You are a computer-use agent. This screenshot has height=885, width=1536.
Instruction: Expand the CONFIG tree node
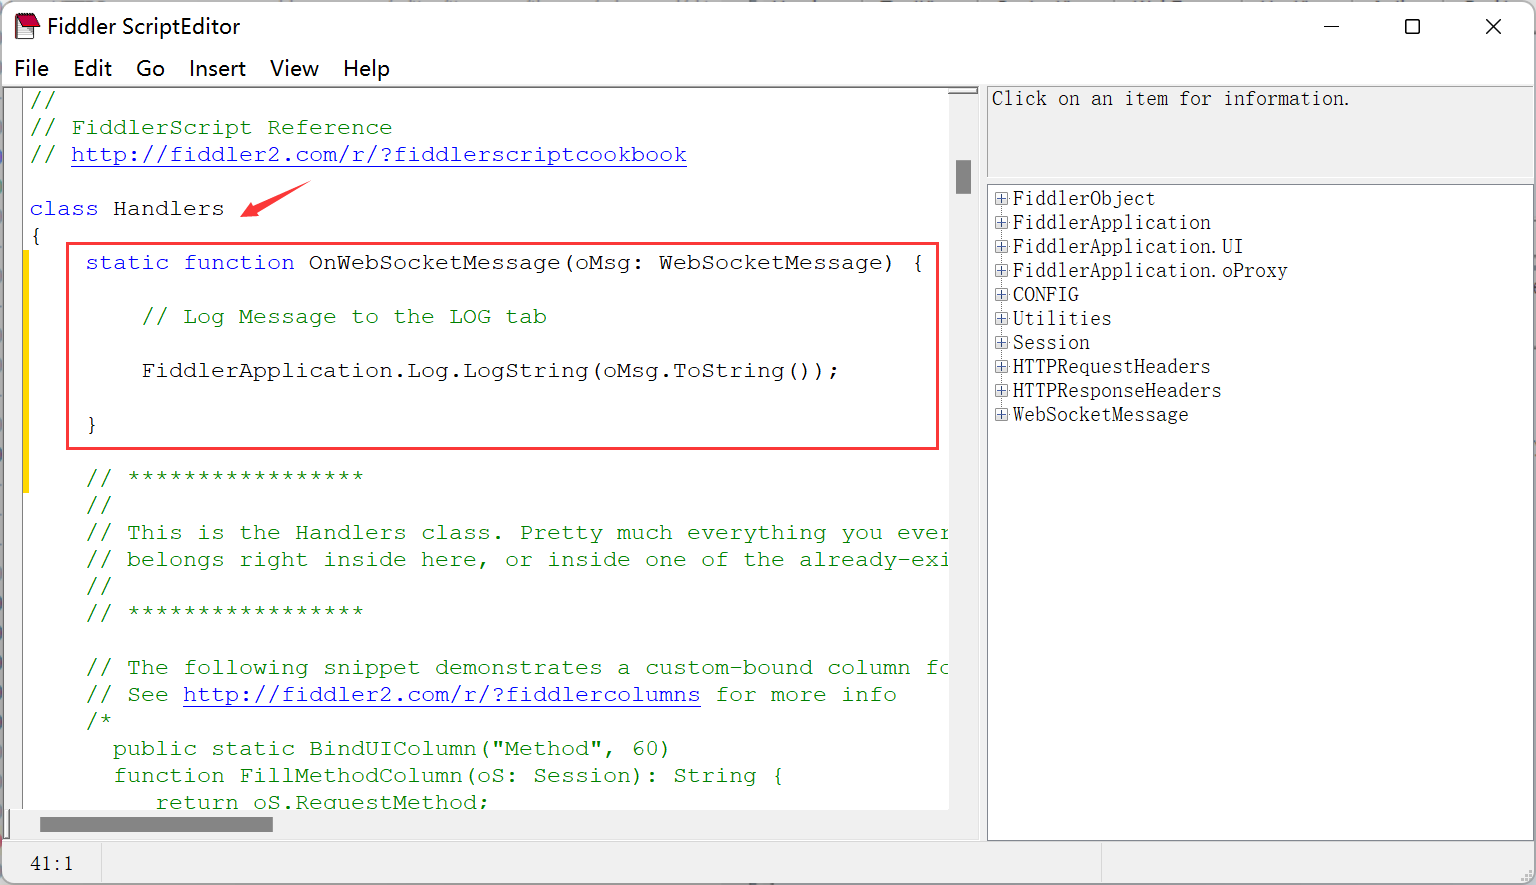1001,294
